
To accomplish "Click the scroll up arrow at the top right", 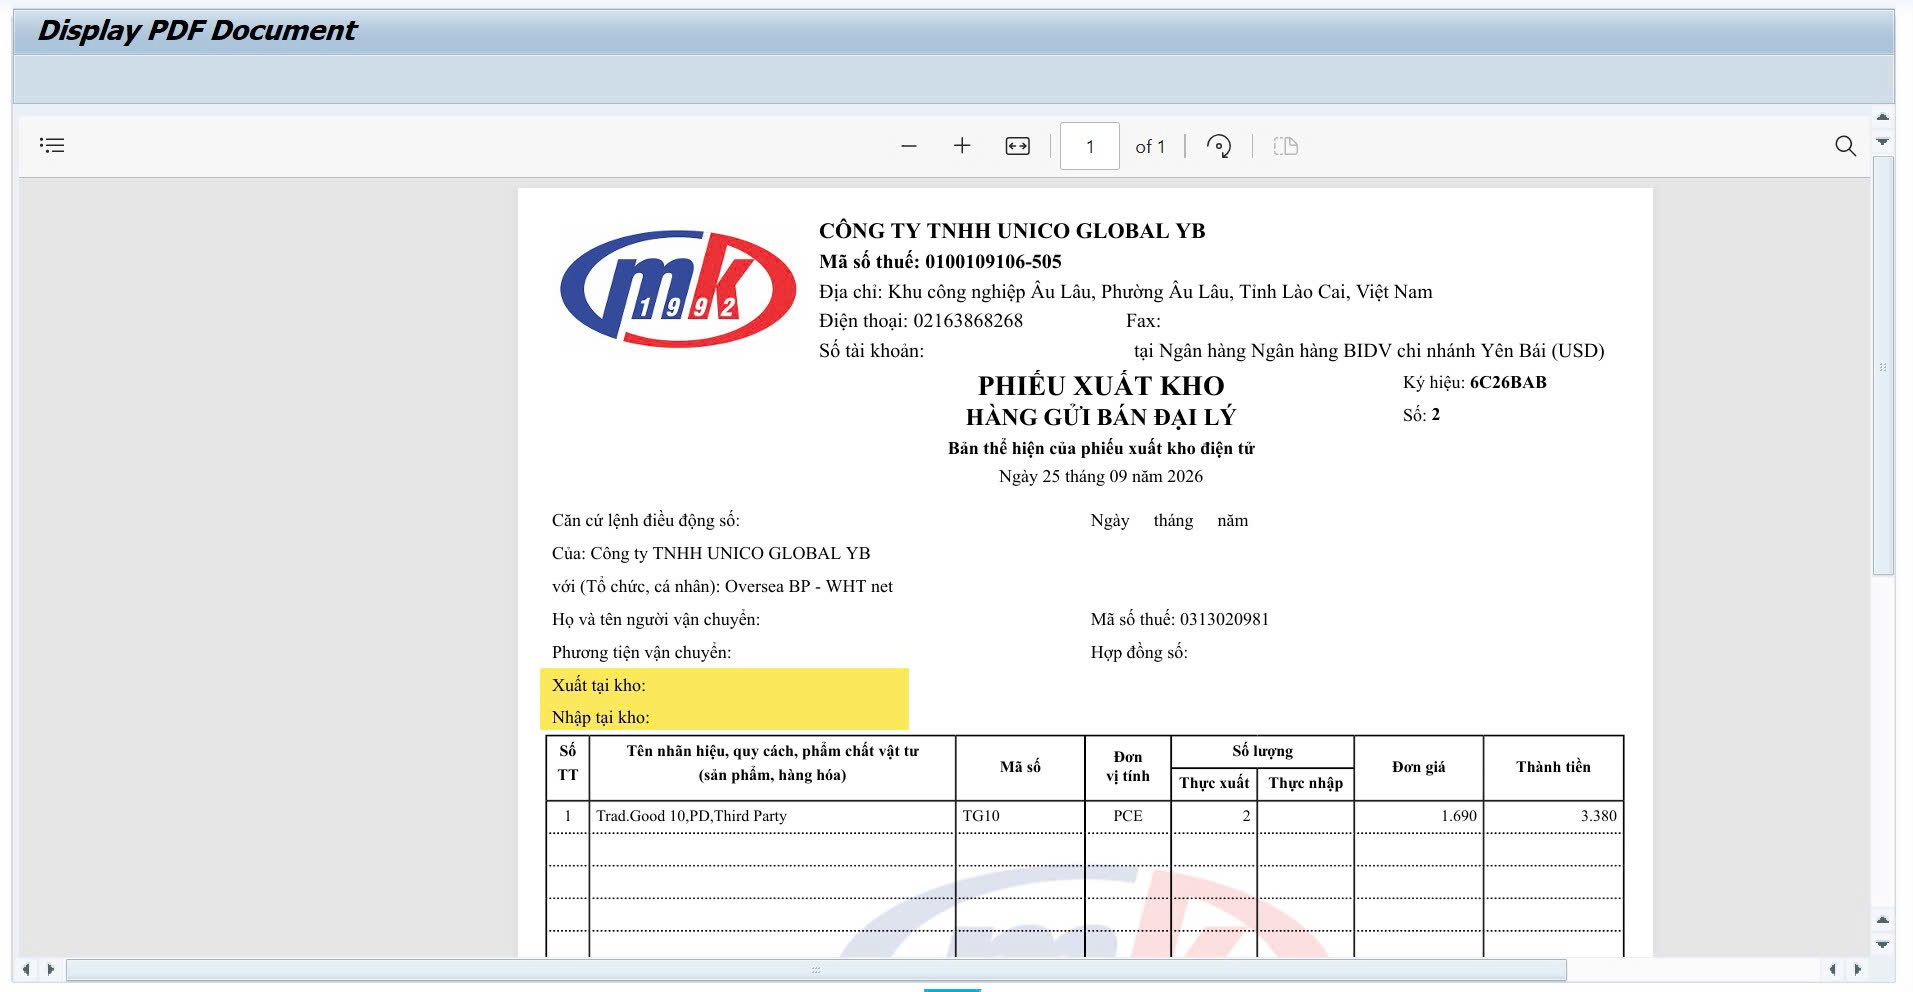I will [1883, 117].
